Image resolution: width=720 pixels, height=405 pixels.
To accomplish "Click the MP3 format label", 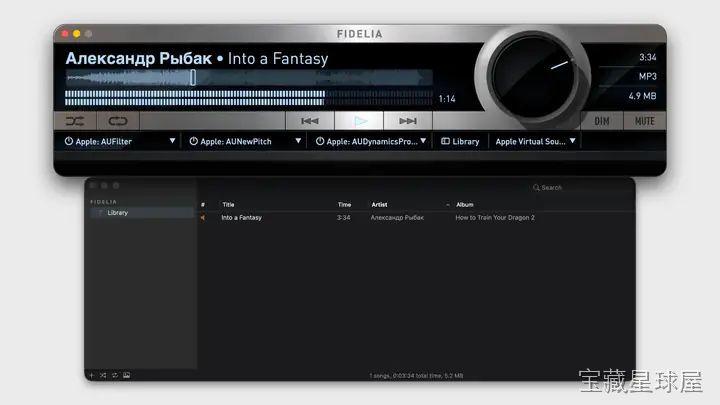I will 647,77.
